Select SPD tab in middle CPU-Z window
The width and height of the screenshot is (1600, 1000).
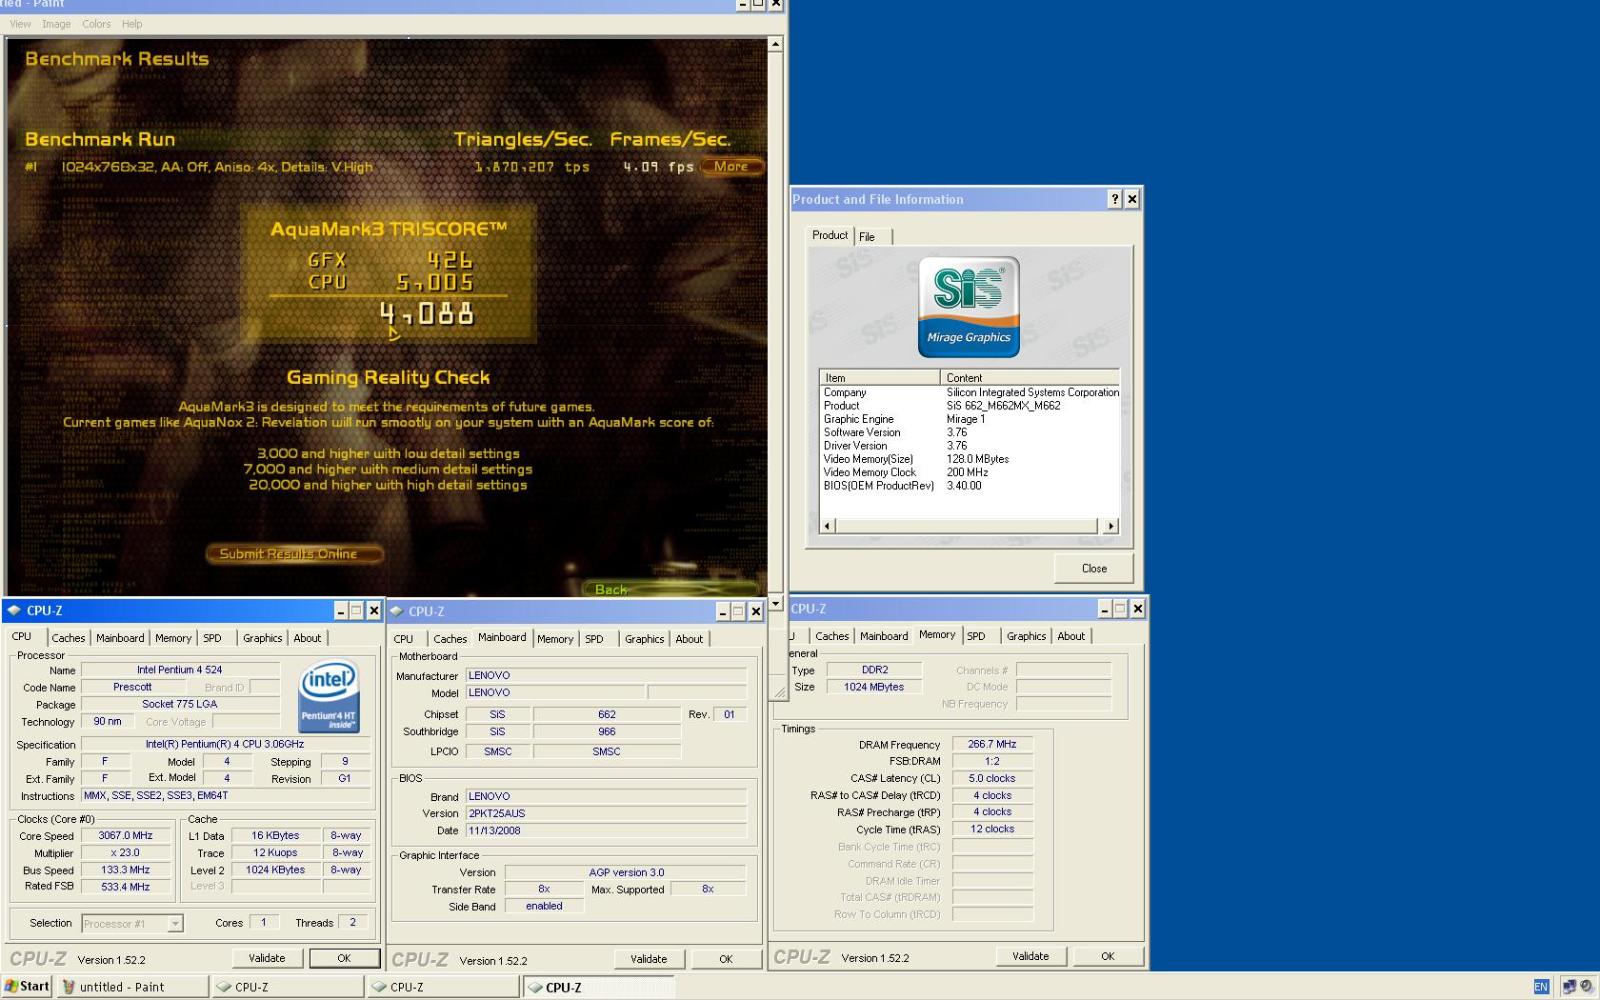click(594, 639)
